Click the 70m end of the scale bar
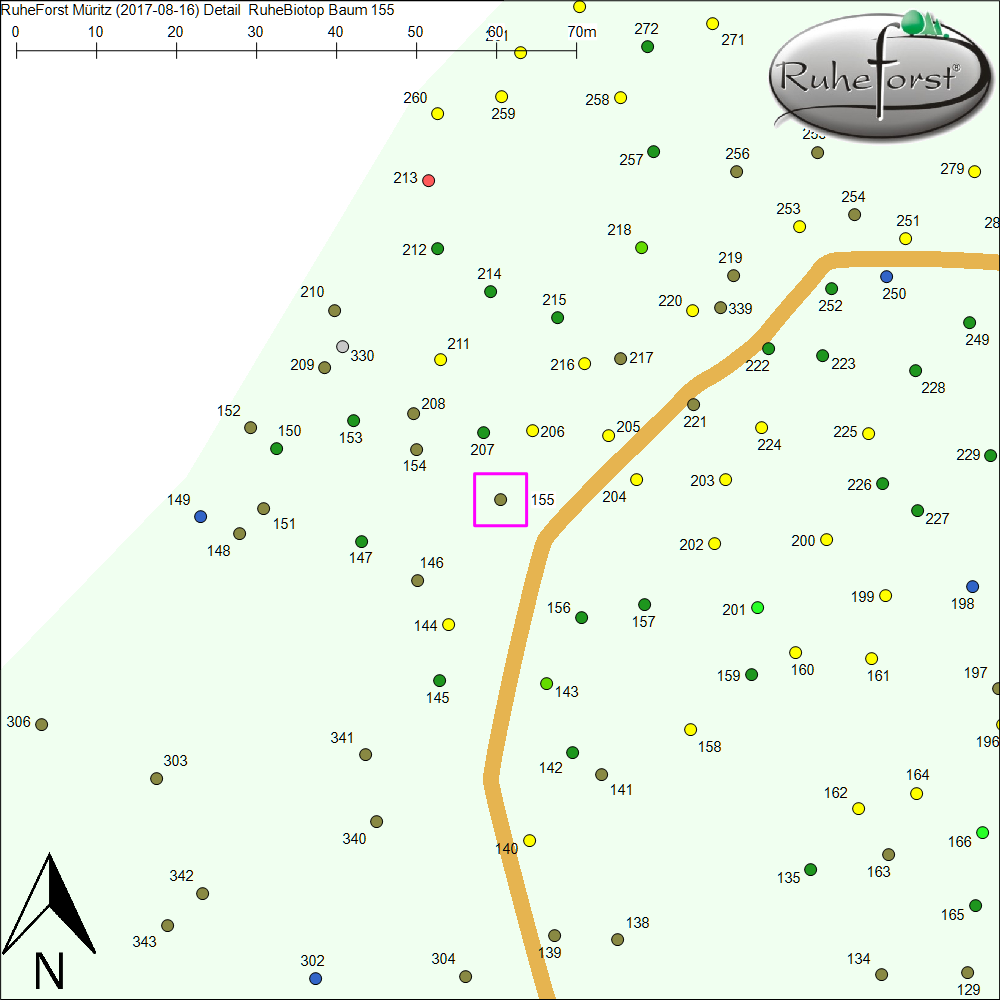The height and width of the screenshot is (1000, 1000). coord(576,49)
